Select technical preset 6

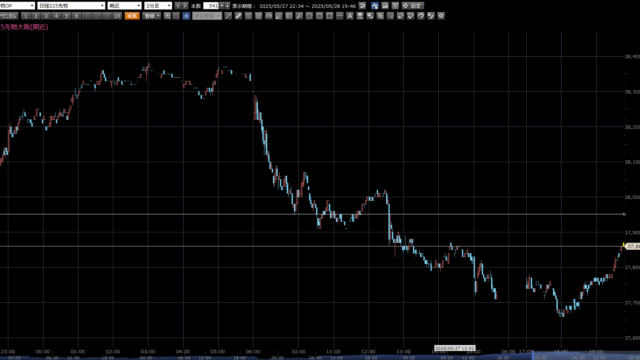[76, 16]
